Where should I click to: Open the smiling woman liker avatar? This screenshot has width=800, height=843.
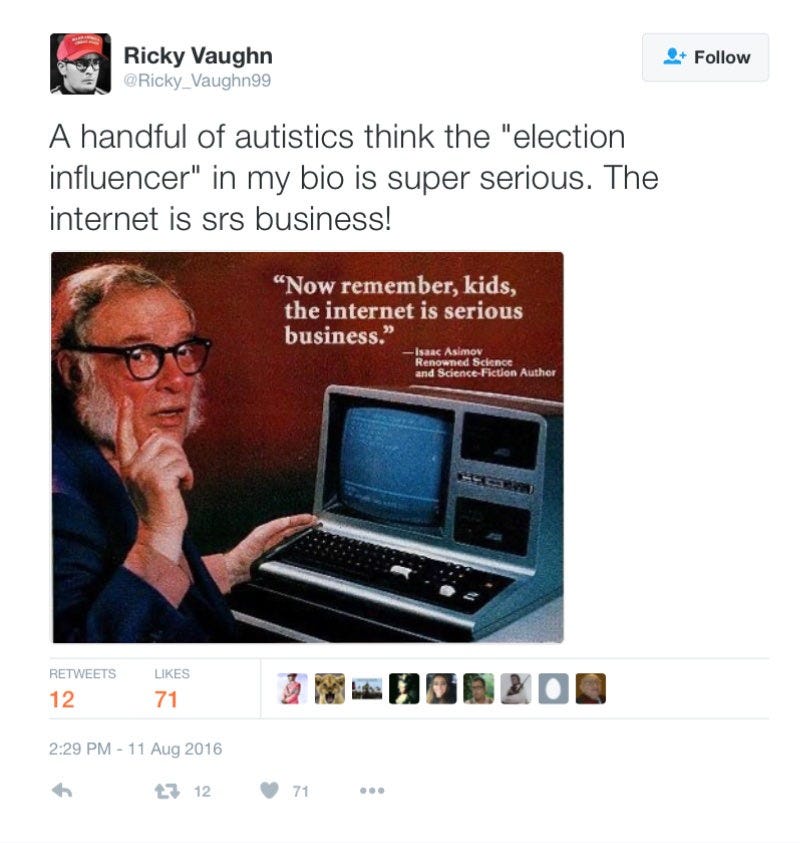[441, 689]
